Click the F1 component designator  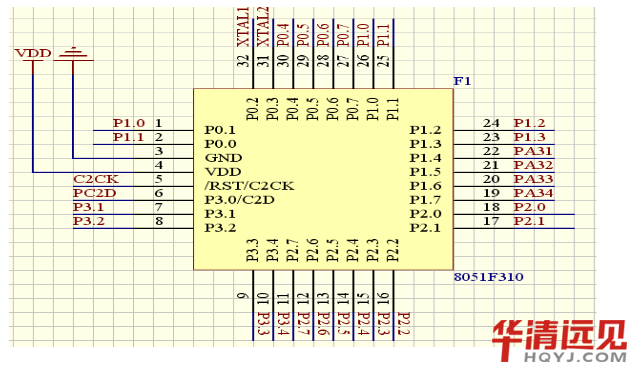click(x=462, y=81)
